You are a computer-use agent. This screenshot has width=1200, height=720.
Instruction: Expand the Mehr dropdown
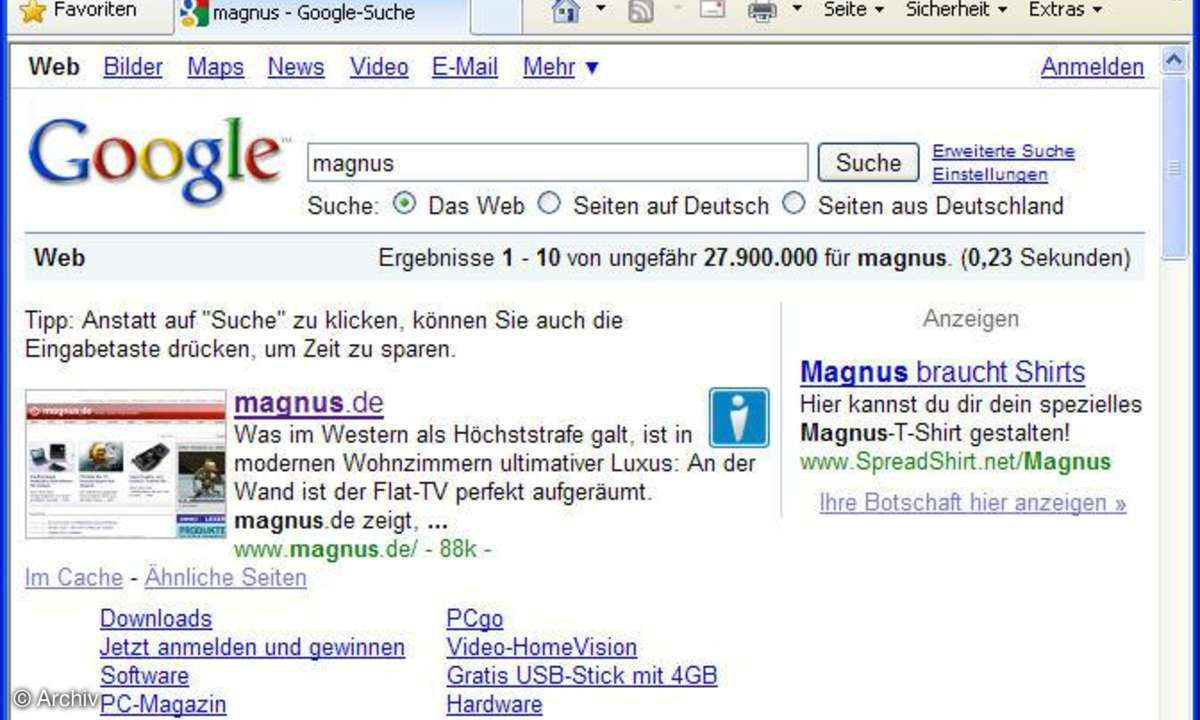[561, 67]
